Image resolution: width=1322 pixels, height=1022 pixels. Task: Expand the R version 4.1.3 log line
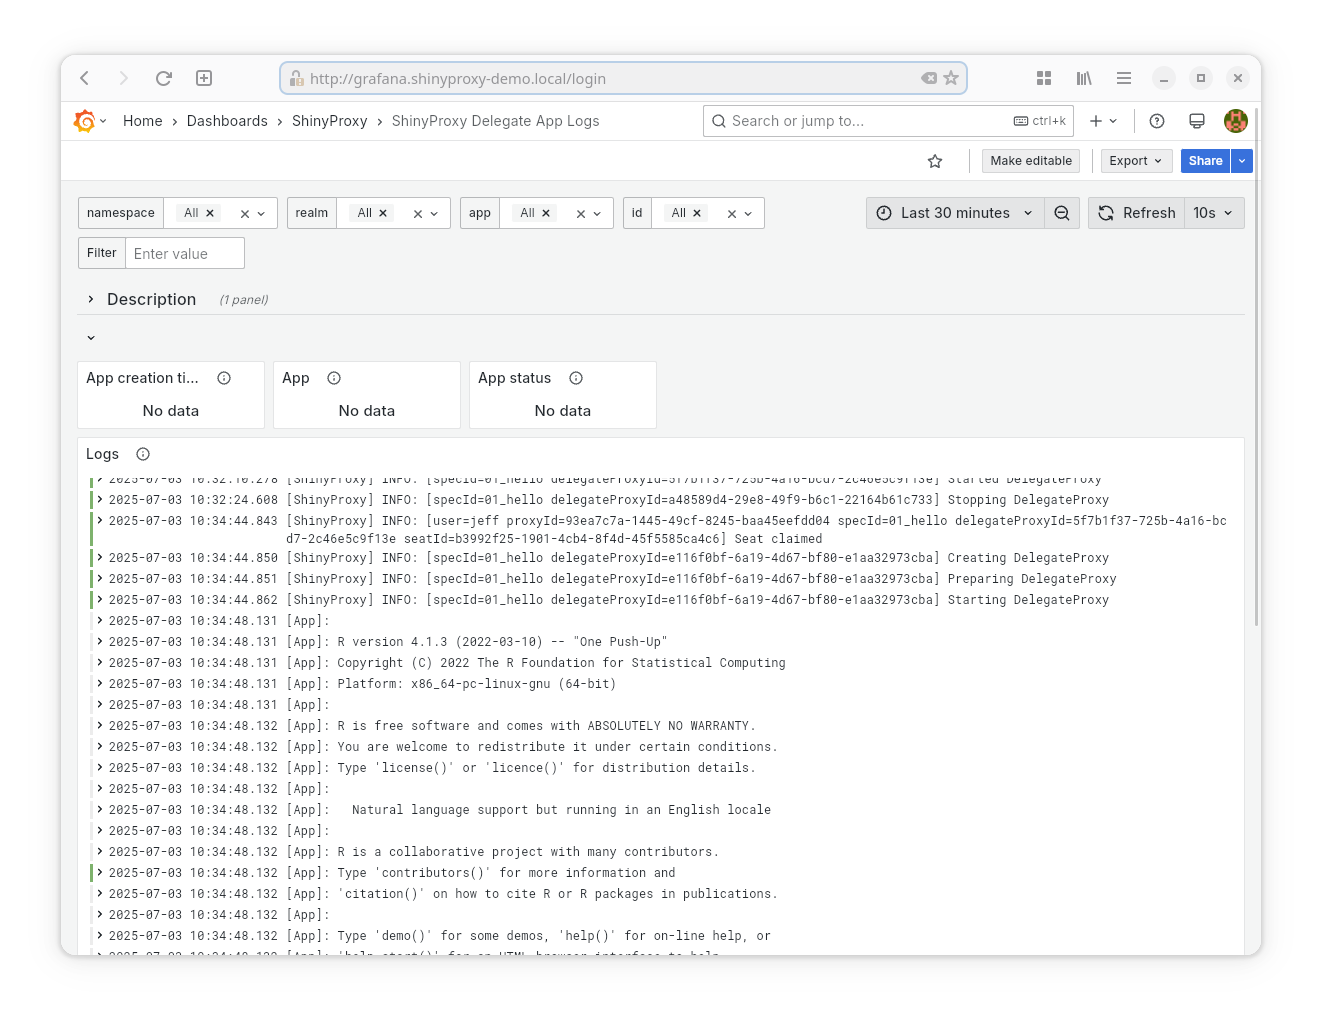100,641
